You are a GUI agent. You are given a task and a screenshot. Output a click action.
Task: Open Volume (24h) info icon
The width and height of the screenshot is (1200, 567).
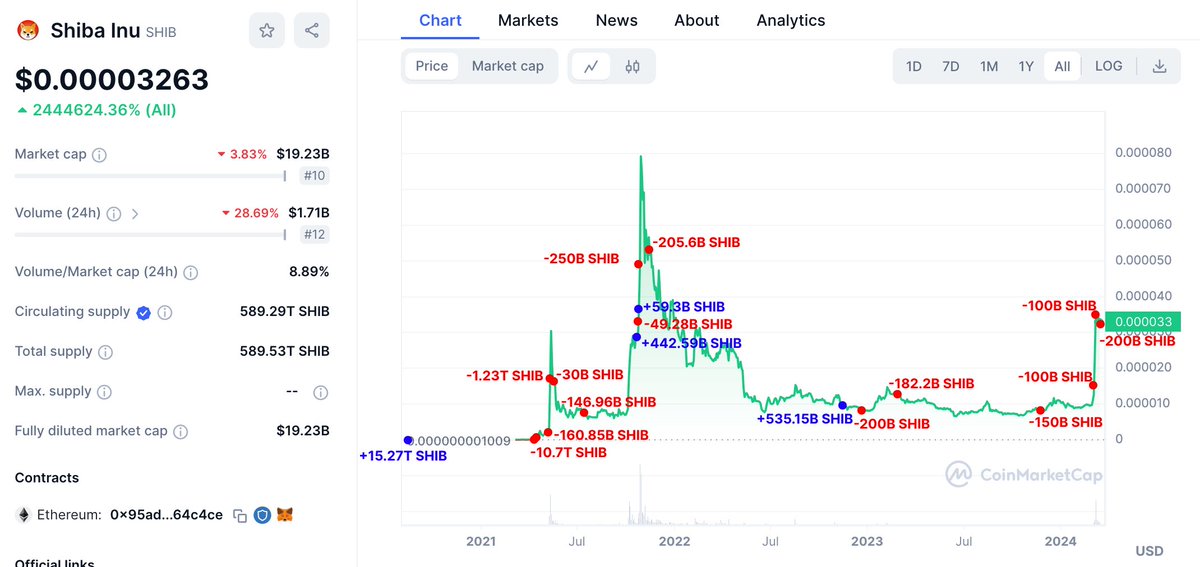[114, 213]
